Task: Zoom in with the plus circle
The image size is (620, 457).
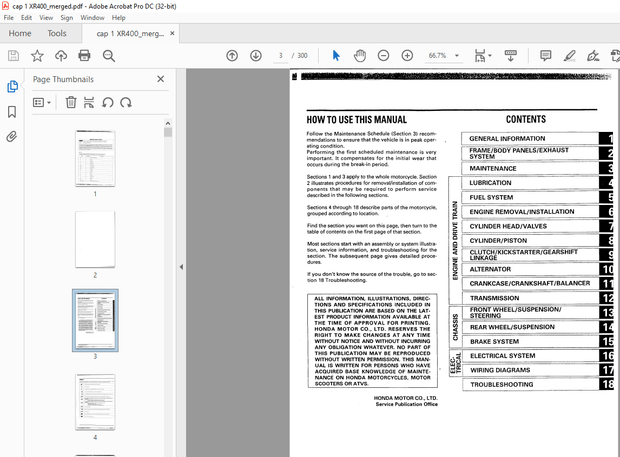Action: [x=407, y=56]
